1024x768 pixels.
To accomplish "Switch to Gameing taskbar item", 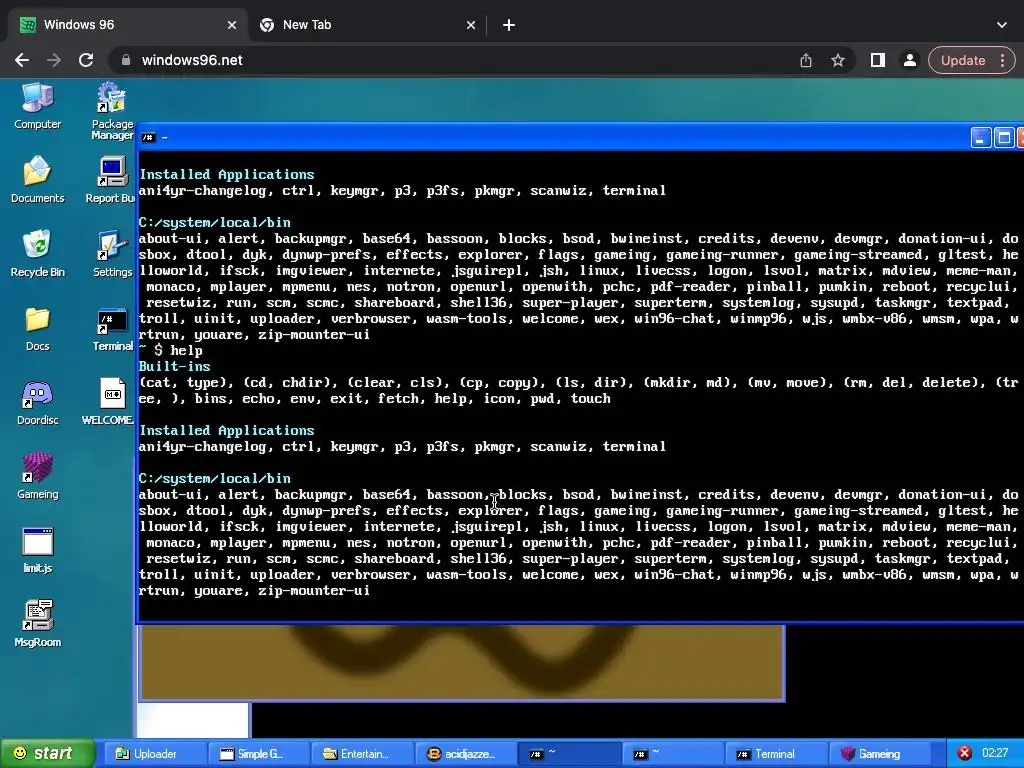I will (x=878, y=754).
